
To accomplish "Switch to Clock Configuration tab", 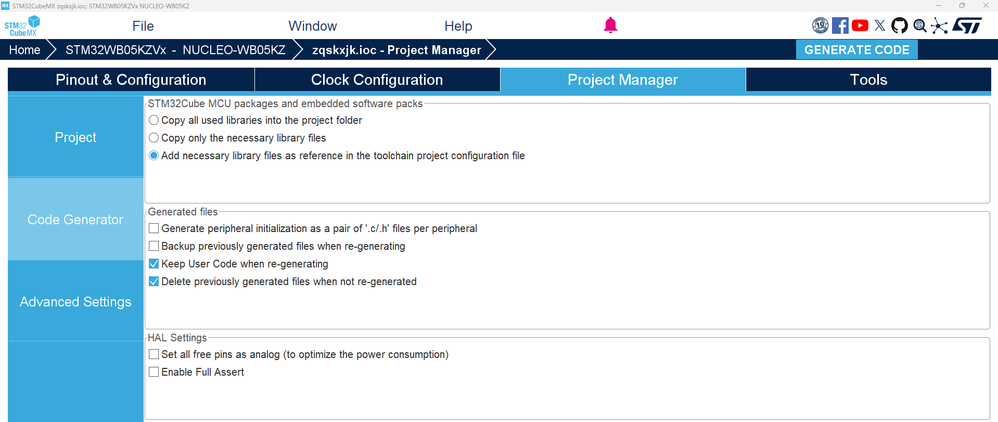I will [x=377, y=80].
